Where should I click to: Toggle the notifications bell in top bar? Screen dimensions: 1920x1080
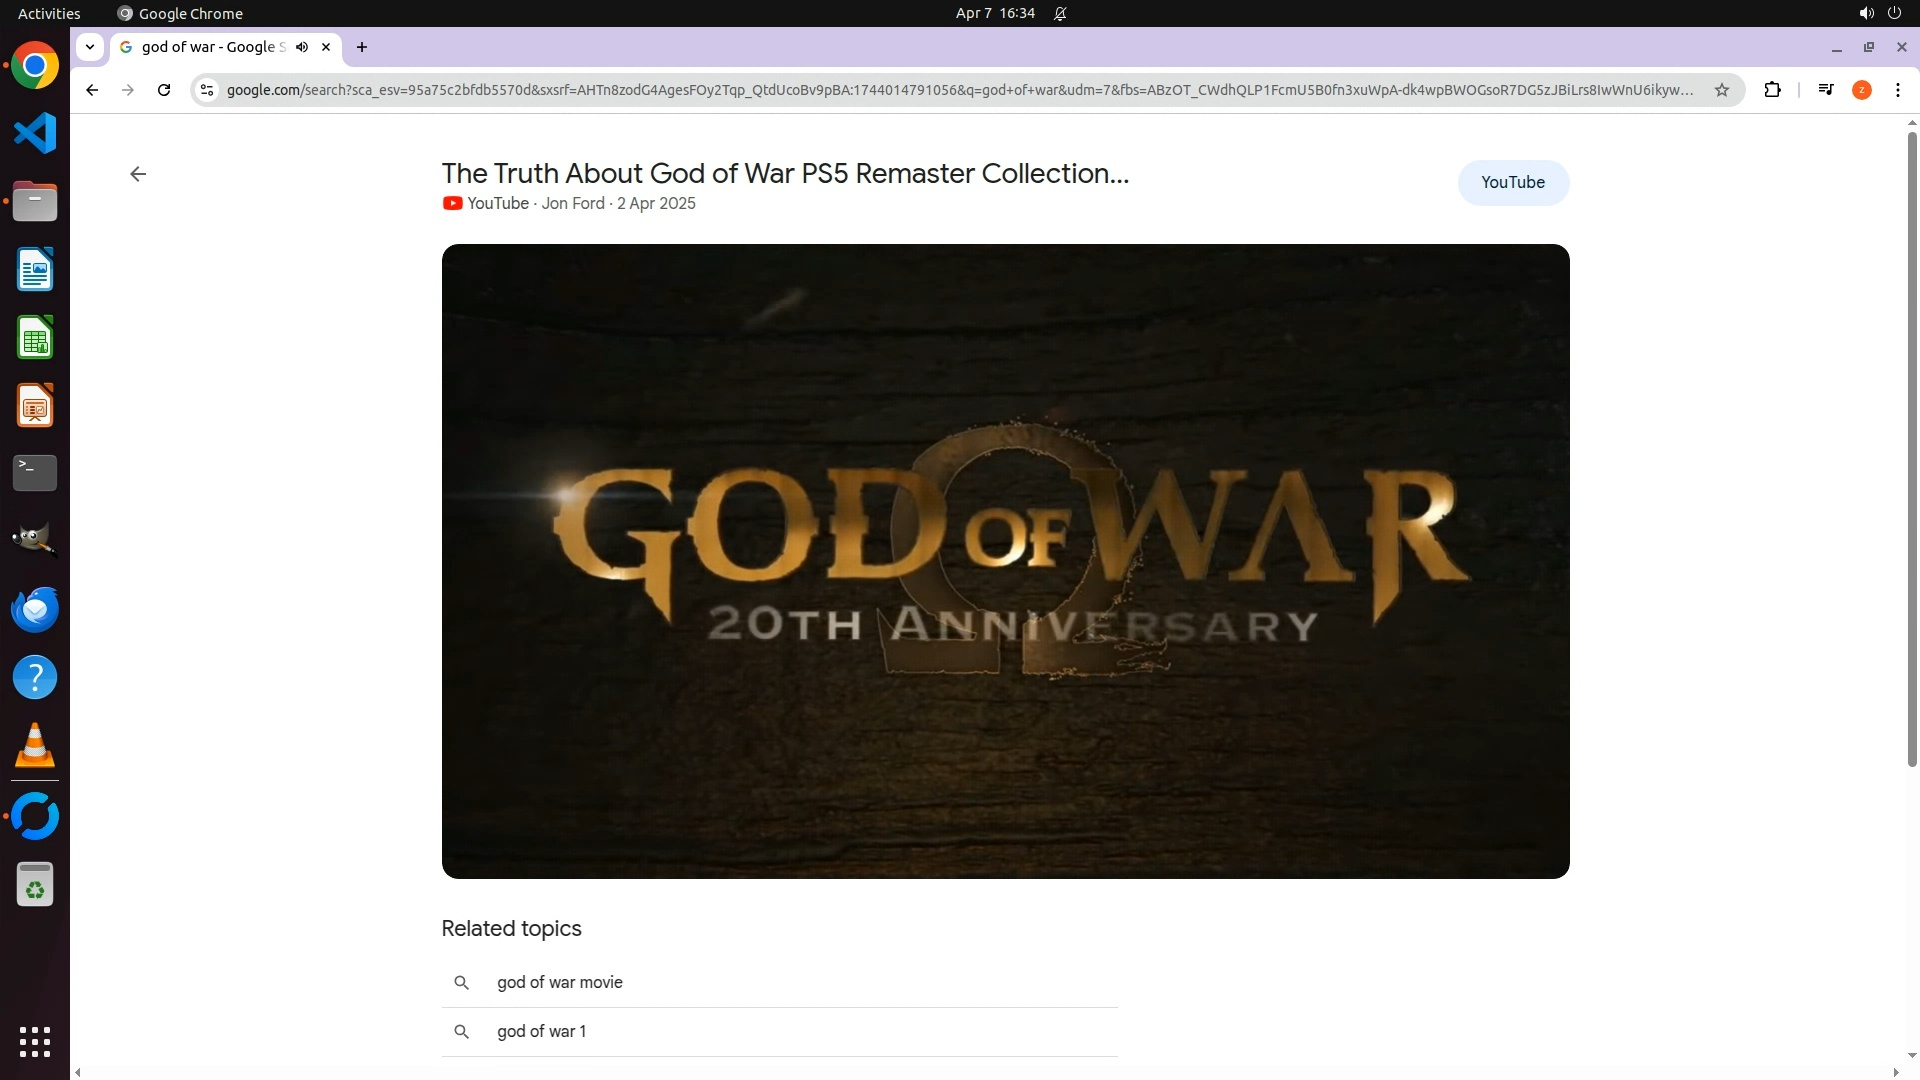pyautogui.click(x=1060, y=13)
